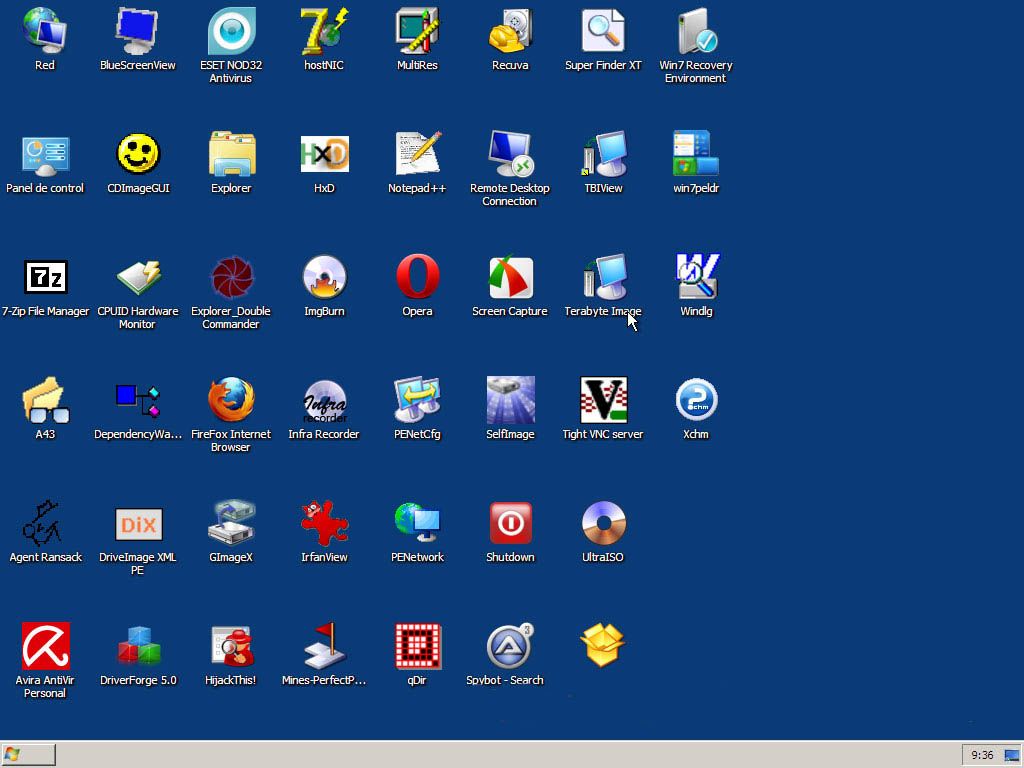
Task: Open Explorer_Double Commander icon
Action: click(231, 278)
